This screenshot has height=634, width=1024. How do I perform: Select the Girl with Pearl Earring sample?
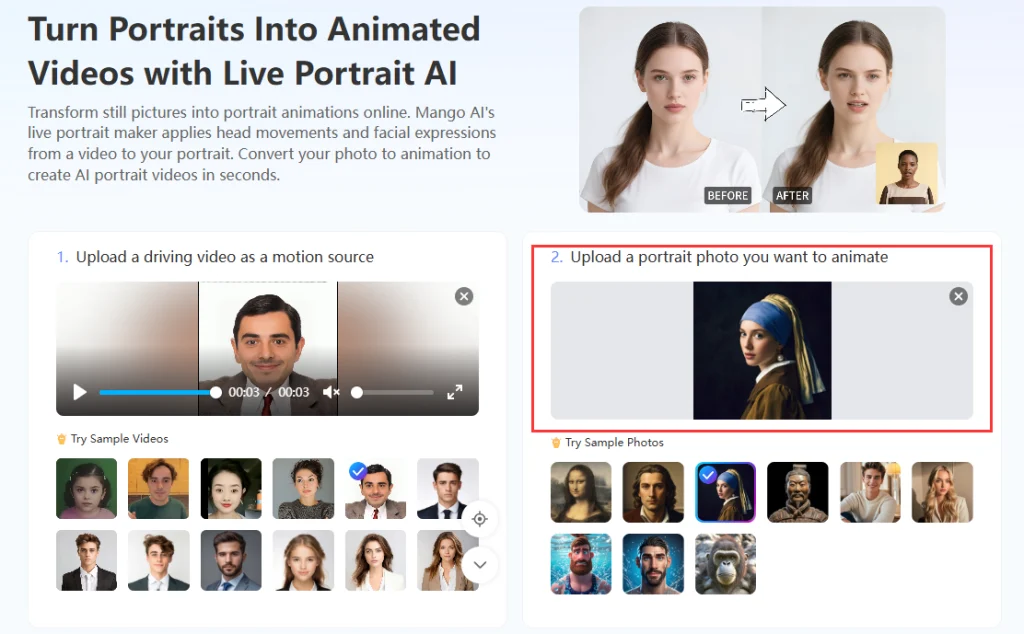pos(725,492)
